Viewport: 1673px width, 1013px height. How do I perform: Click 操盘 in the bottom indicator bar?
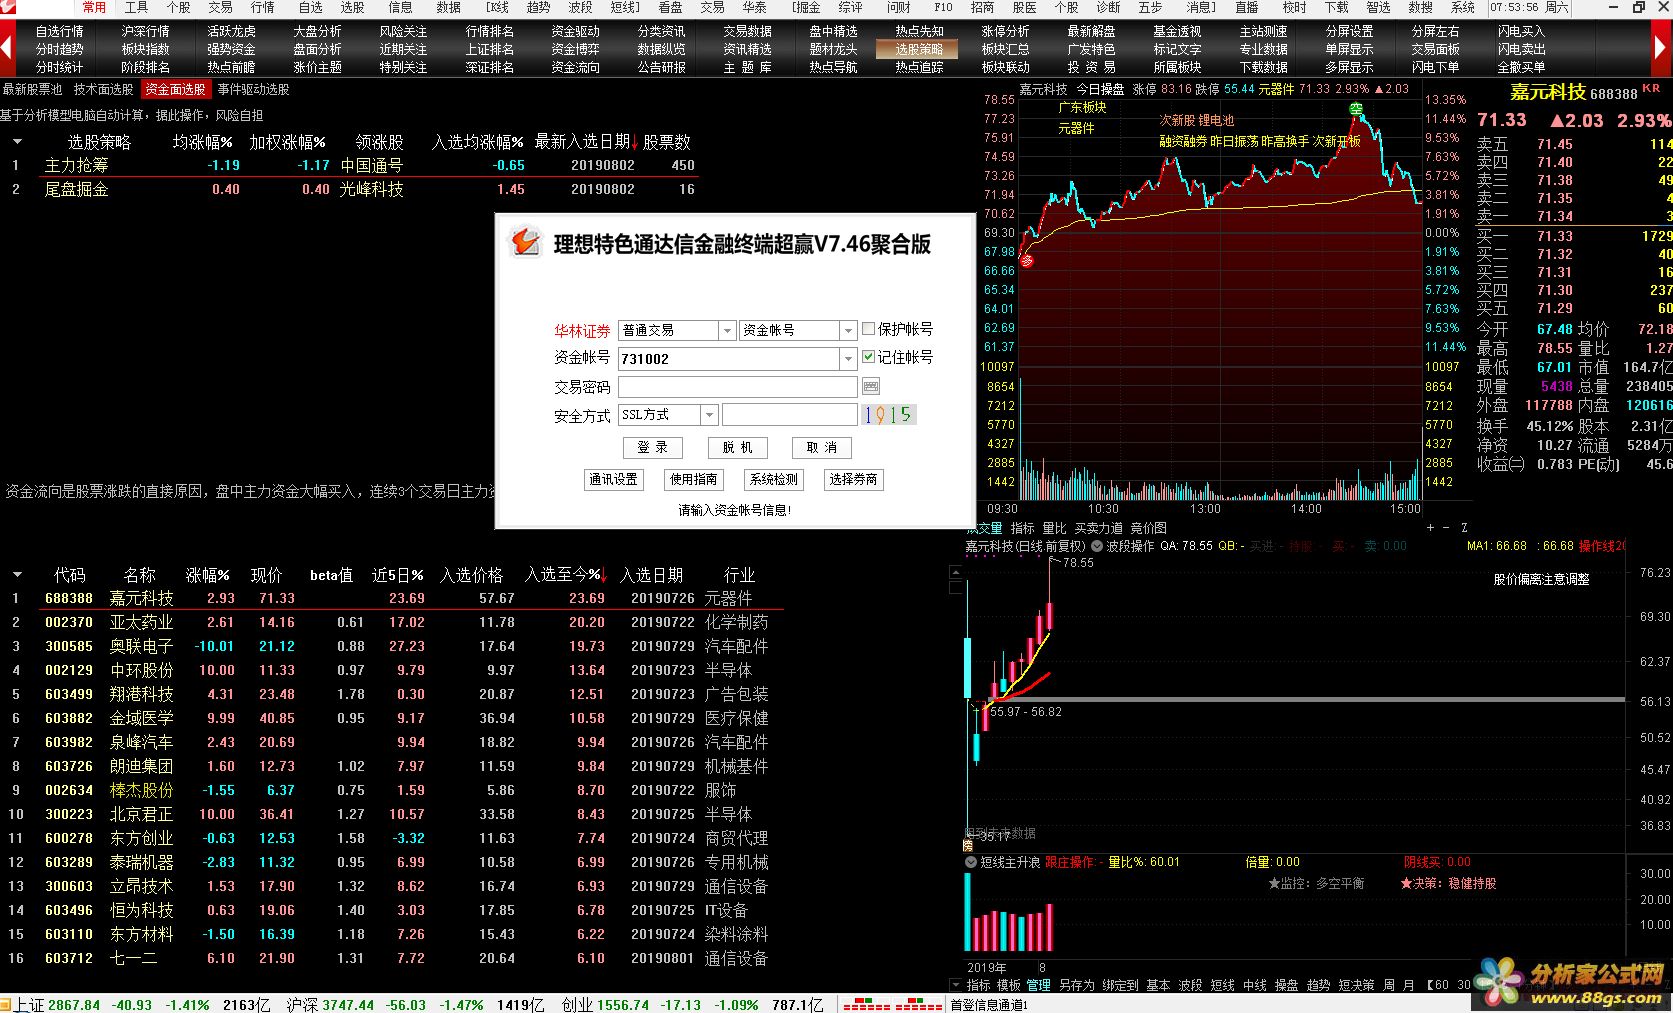[x=1286, y=985]
